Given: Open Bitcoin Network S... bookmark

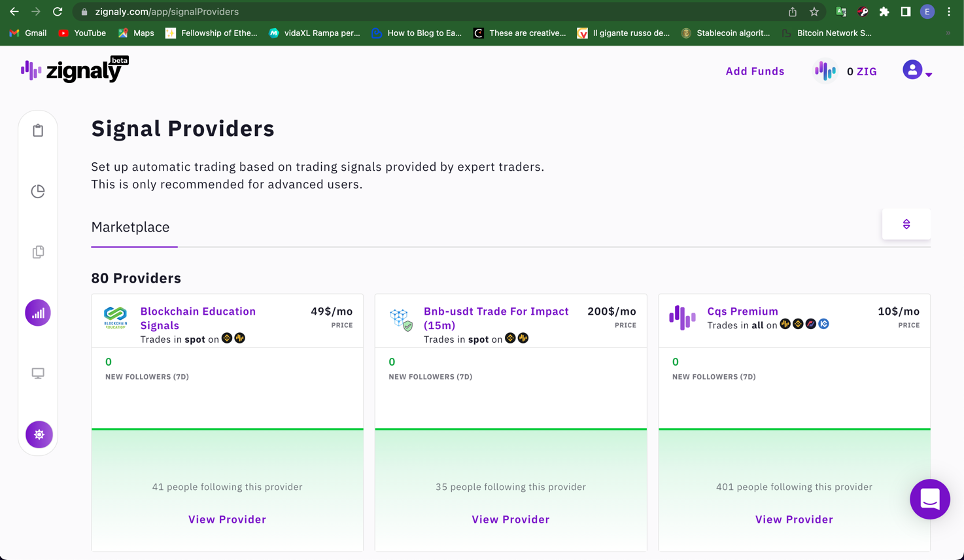Looking at the screenshot, I should (x=826, y=33).
